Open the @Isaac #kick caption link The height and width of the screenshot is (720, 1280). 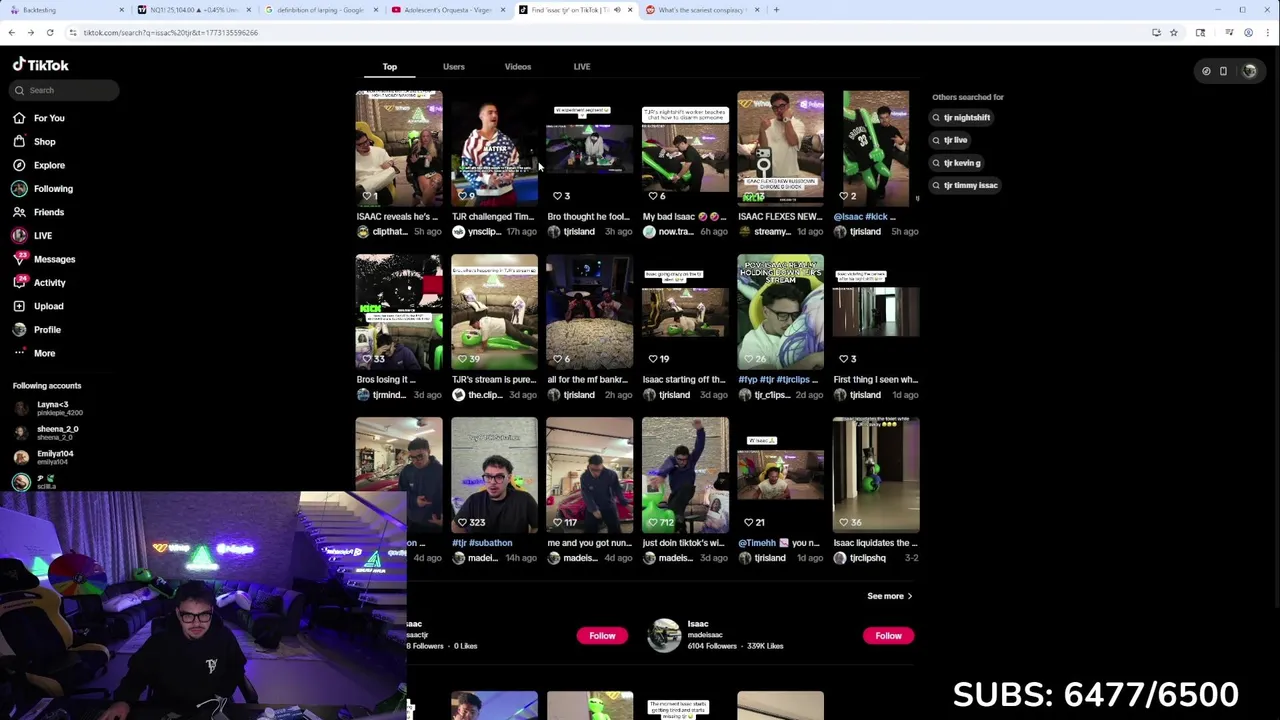865,217
